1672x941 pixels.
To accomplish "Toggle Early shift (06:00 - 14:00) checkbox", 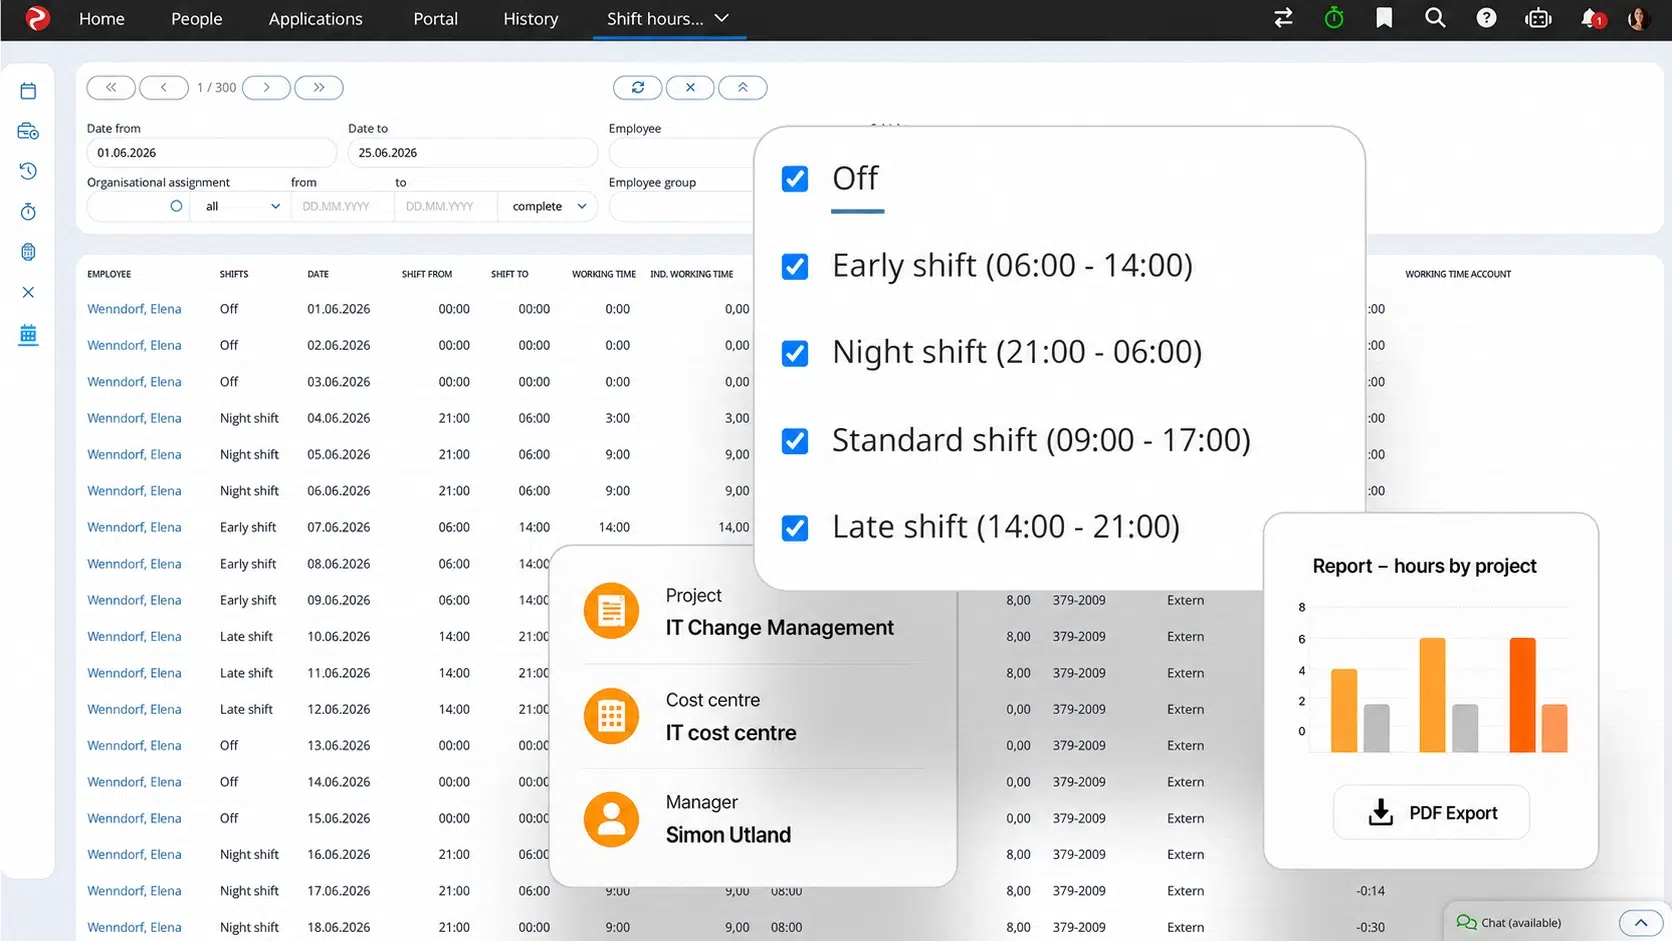I will pos(795,266).
